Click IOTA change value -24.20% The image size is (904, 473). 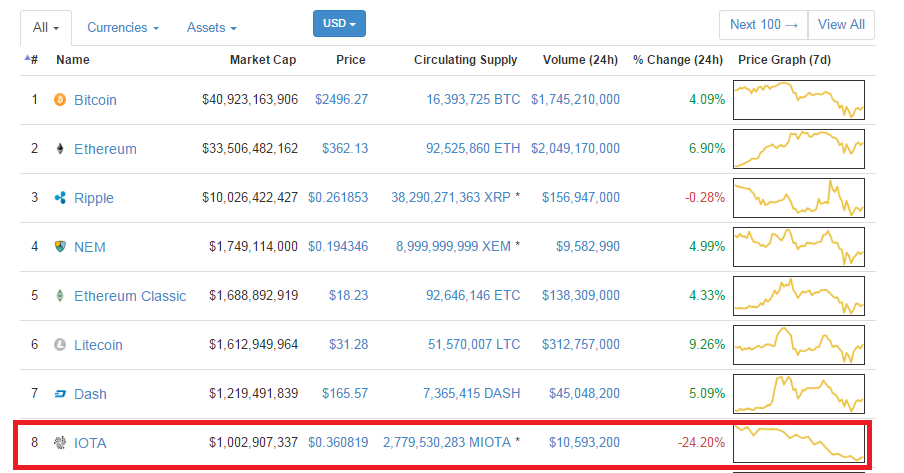pos(701,442)
